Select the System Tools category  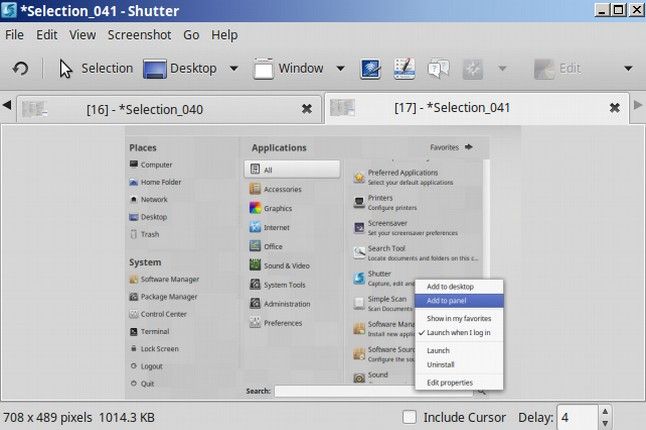pos(277,285)
